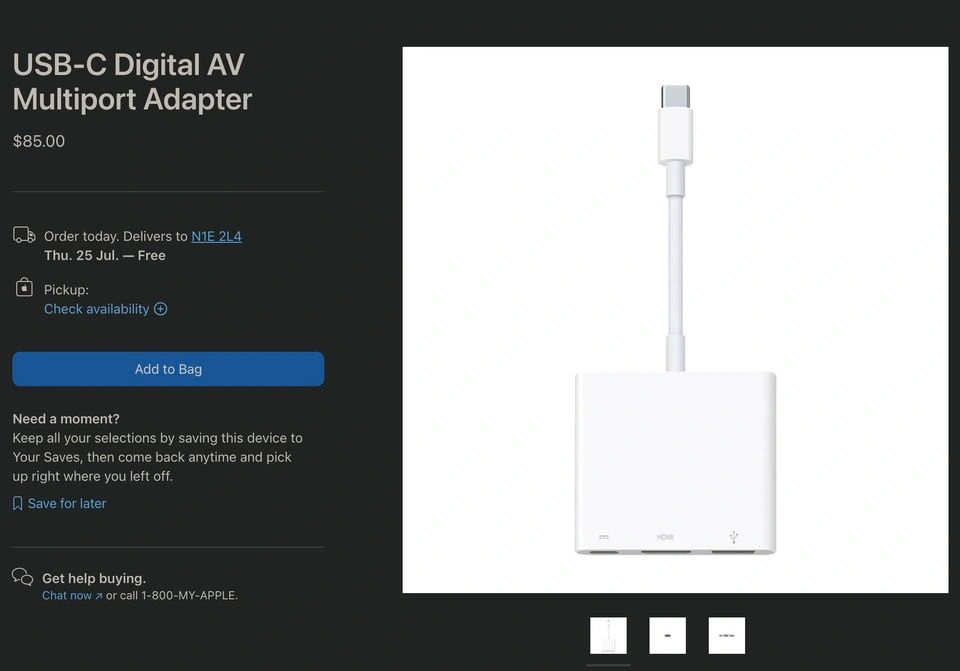This screenshot has height=671, width=960.
Task: Click the Apple pickup bag icon
Action: click(24, 288)
